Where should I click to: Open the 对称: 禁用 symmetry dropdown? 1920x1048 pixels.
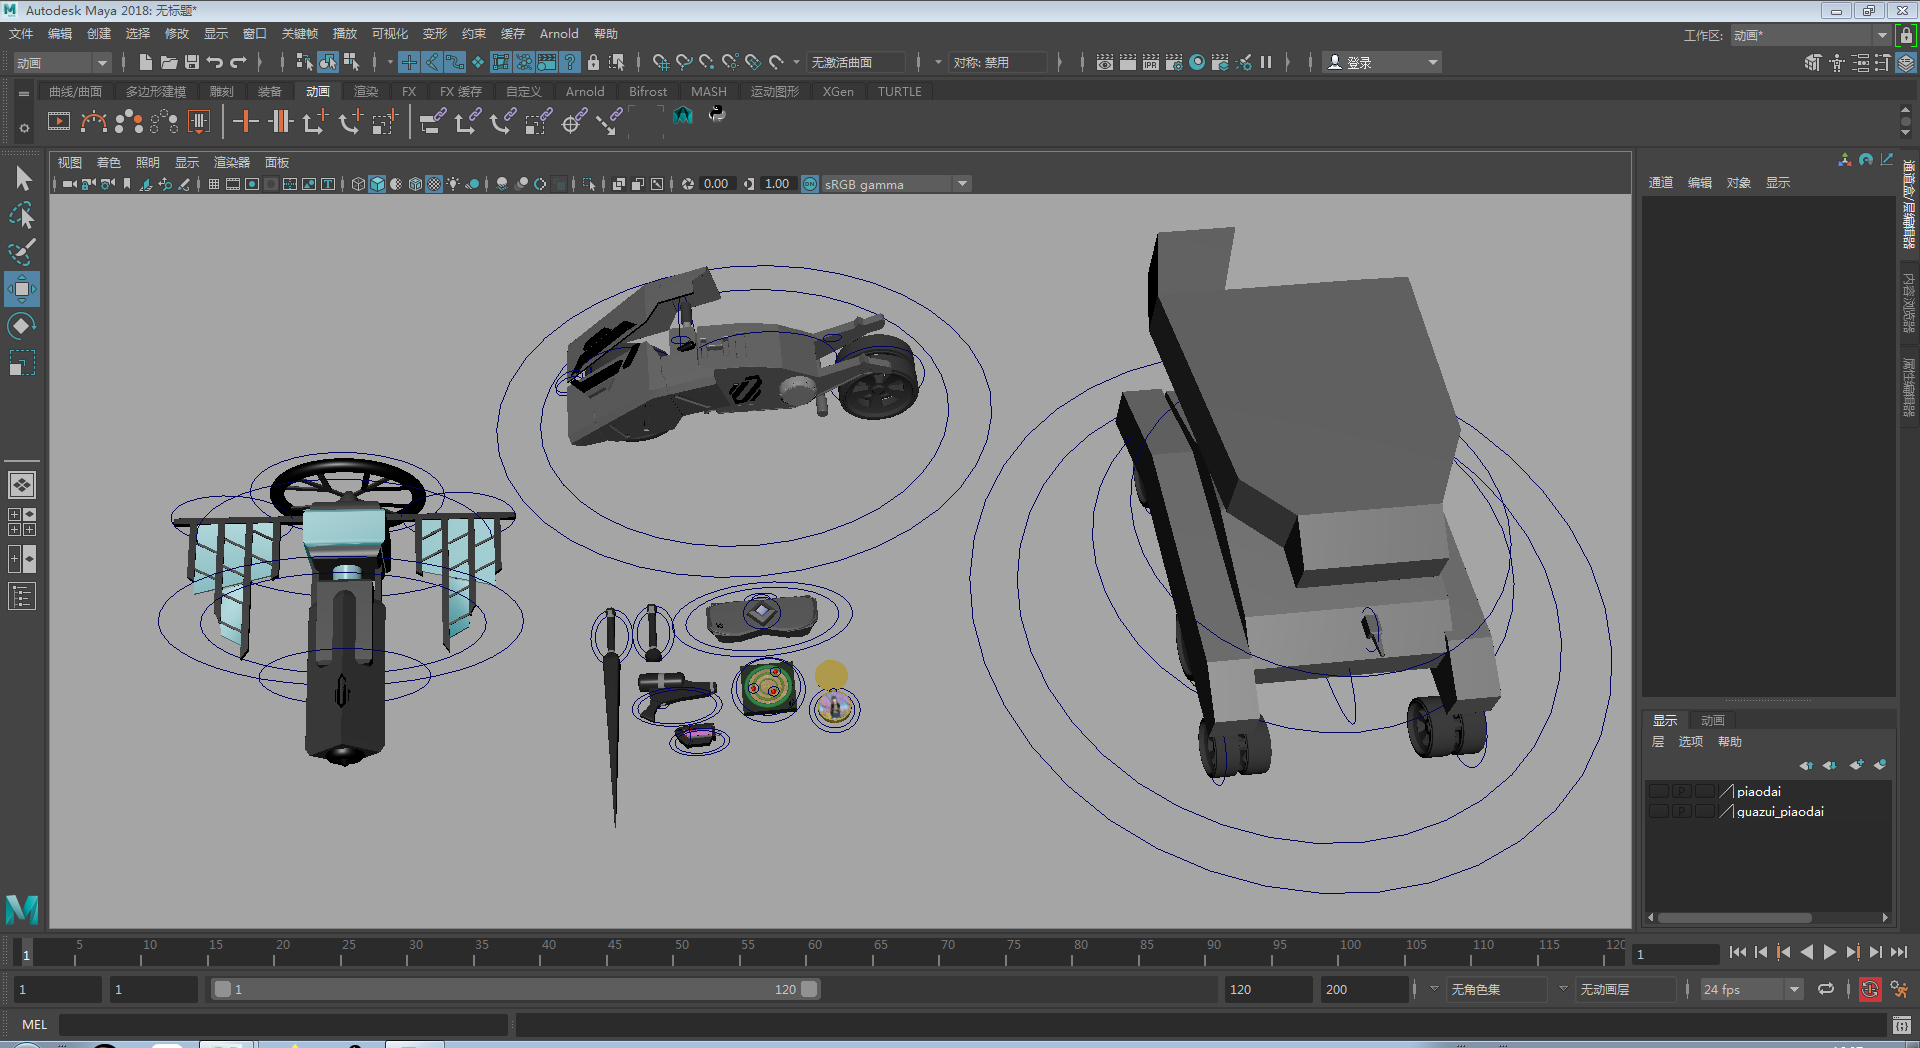(1000, 62)
